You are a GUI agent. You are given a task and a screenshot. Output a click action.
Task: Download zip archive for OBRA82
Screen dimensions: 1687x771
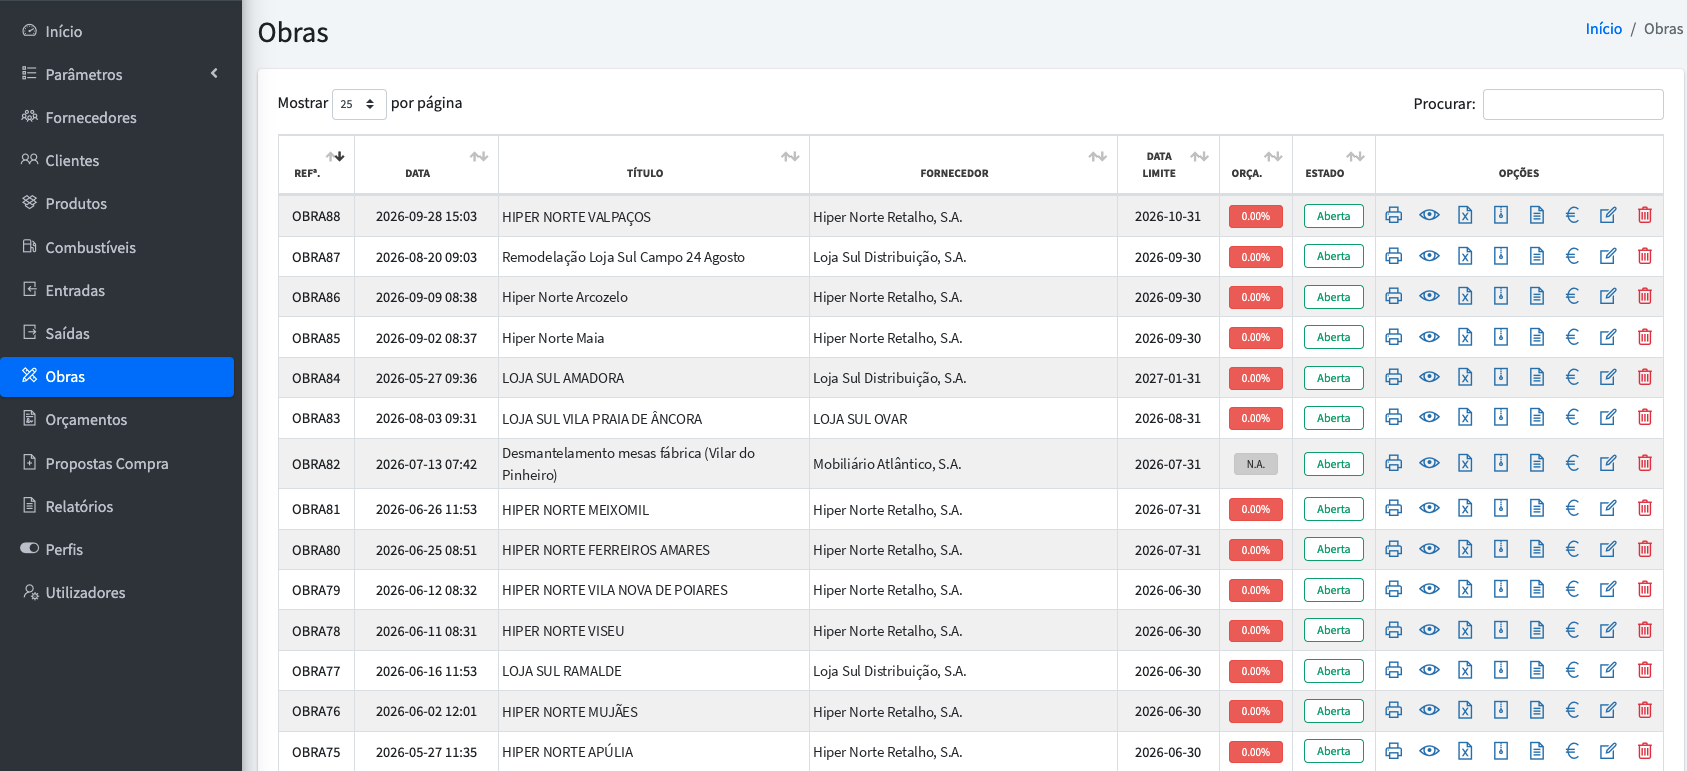(x=1501, y=463)
